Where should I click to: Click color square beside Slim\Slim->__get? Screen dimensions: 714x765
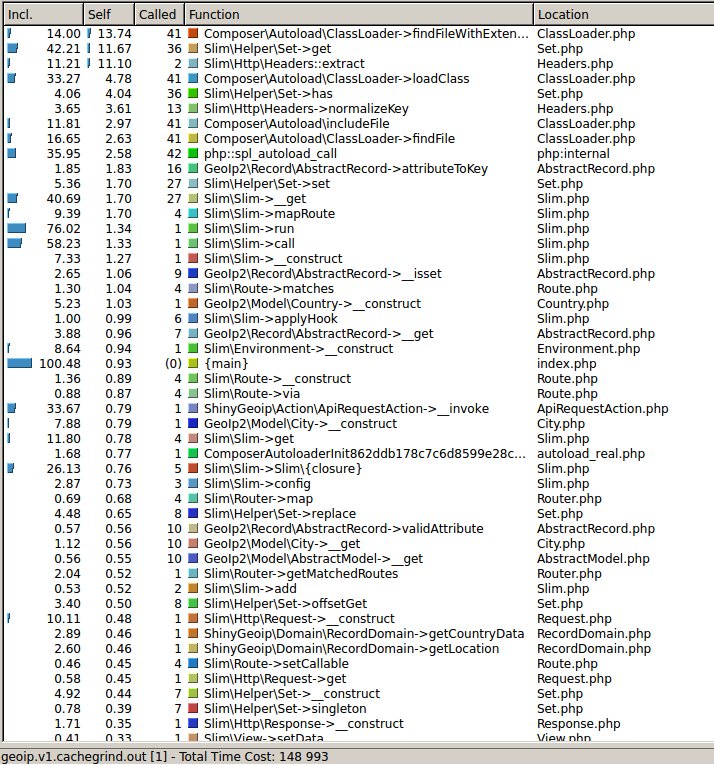coord(193,199)
